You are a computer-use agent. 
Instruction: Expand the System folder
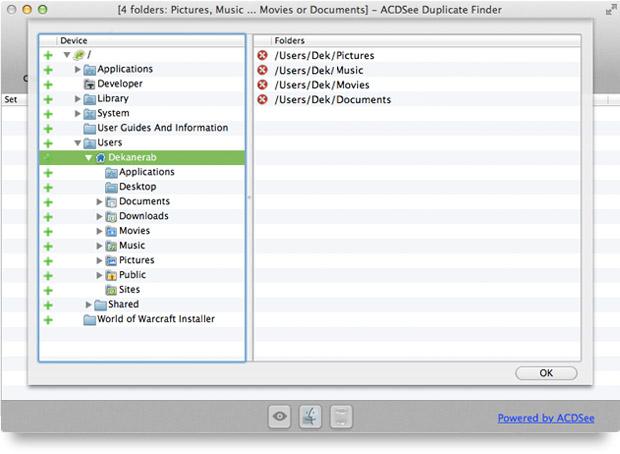pos(78,114)
